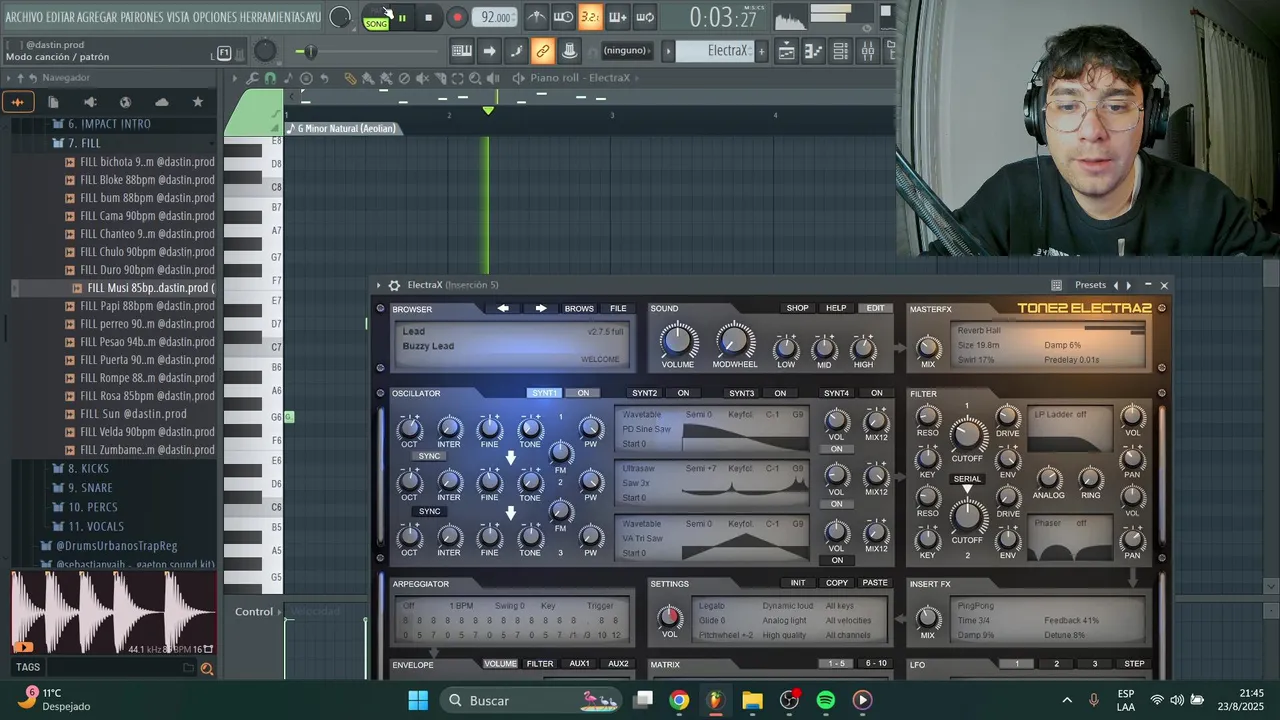Open the (ninguno) snap dropdown
Viewport: 1280px width, 720px height.
point(627,51)
